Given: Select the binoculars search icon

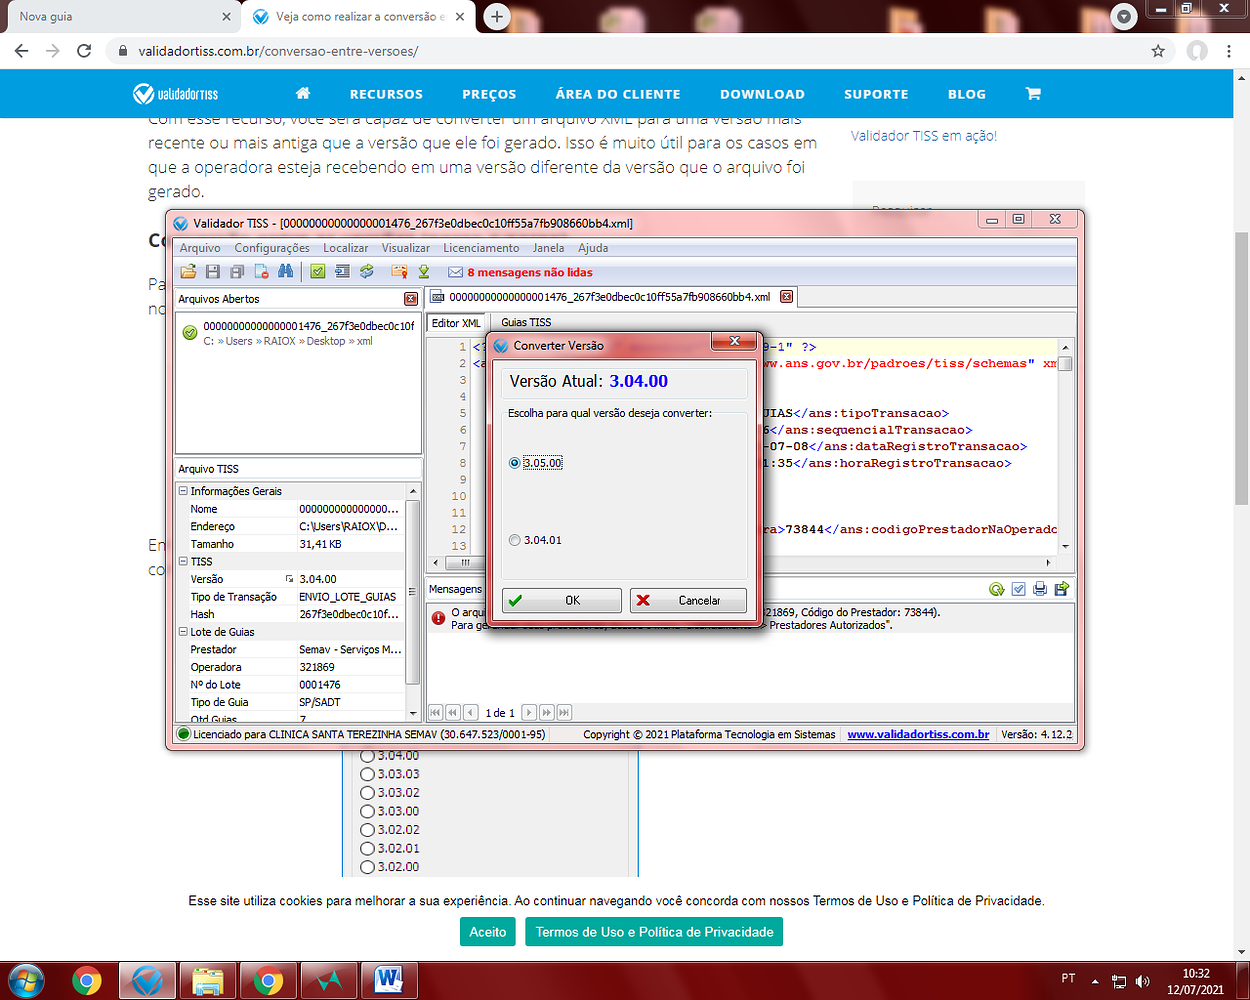Looking at the screenshot, I should 287,271.
